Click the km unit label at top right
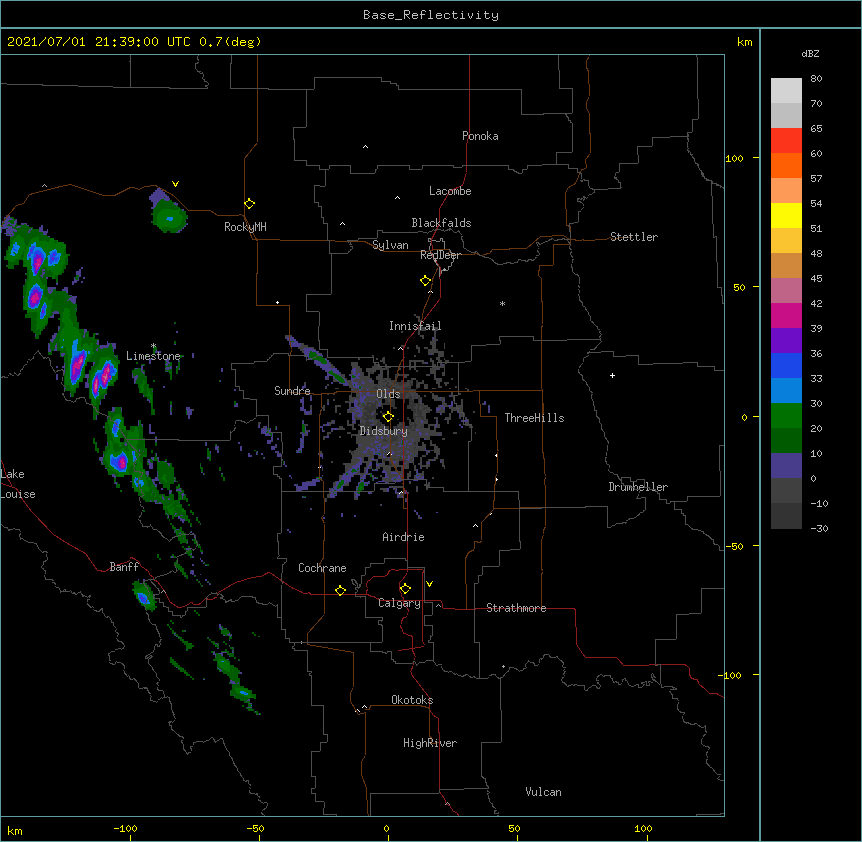 pyautogui.click(x=745, y=42)
